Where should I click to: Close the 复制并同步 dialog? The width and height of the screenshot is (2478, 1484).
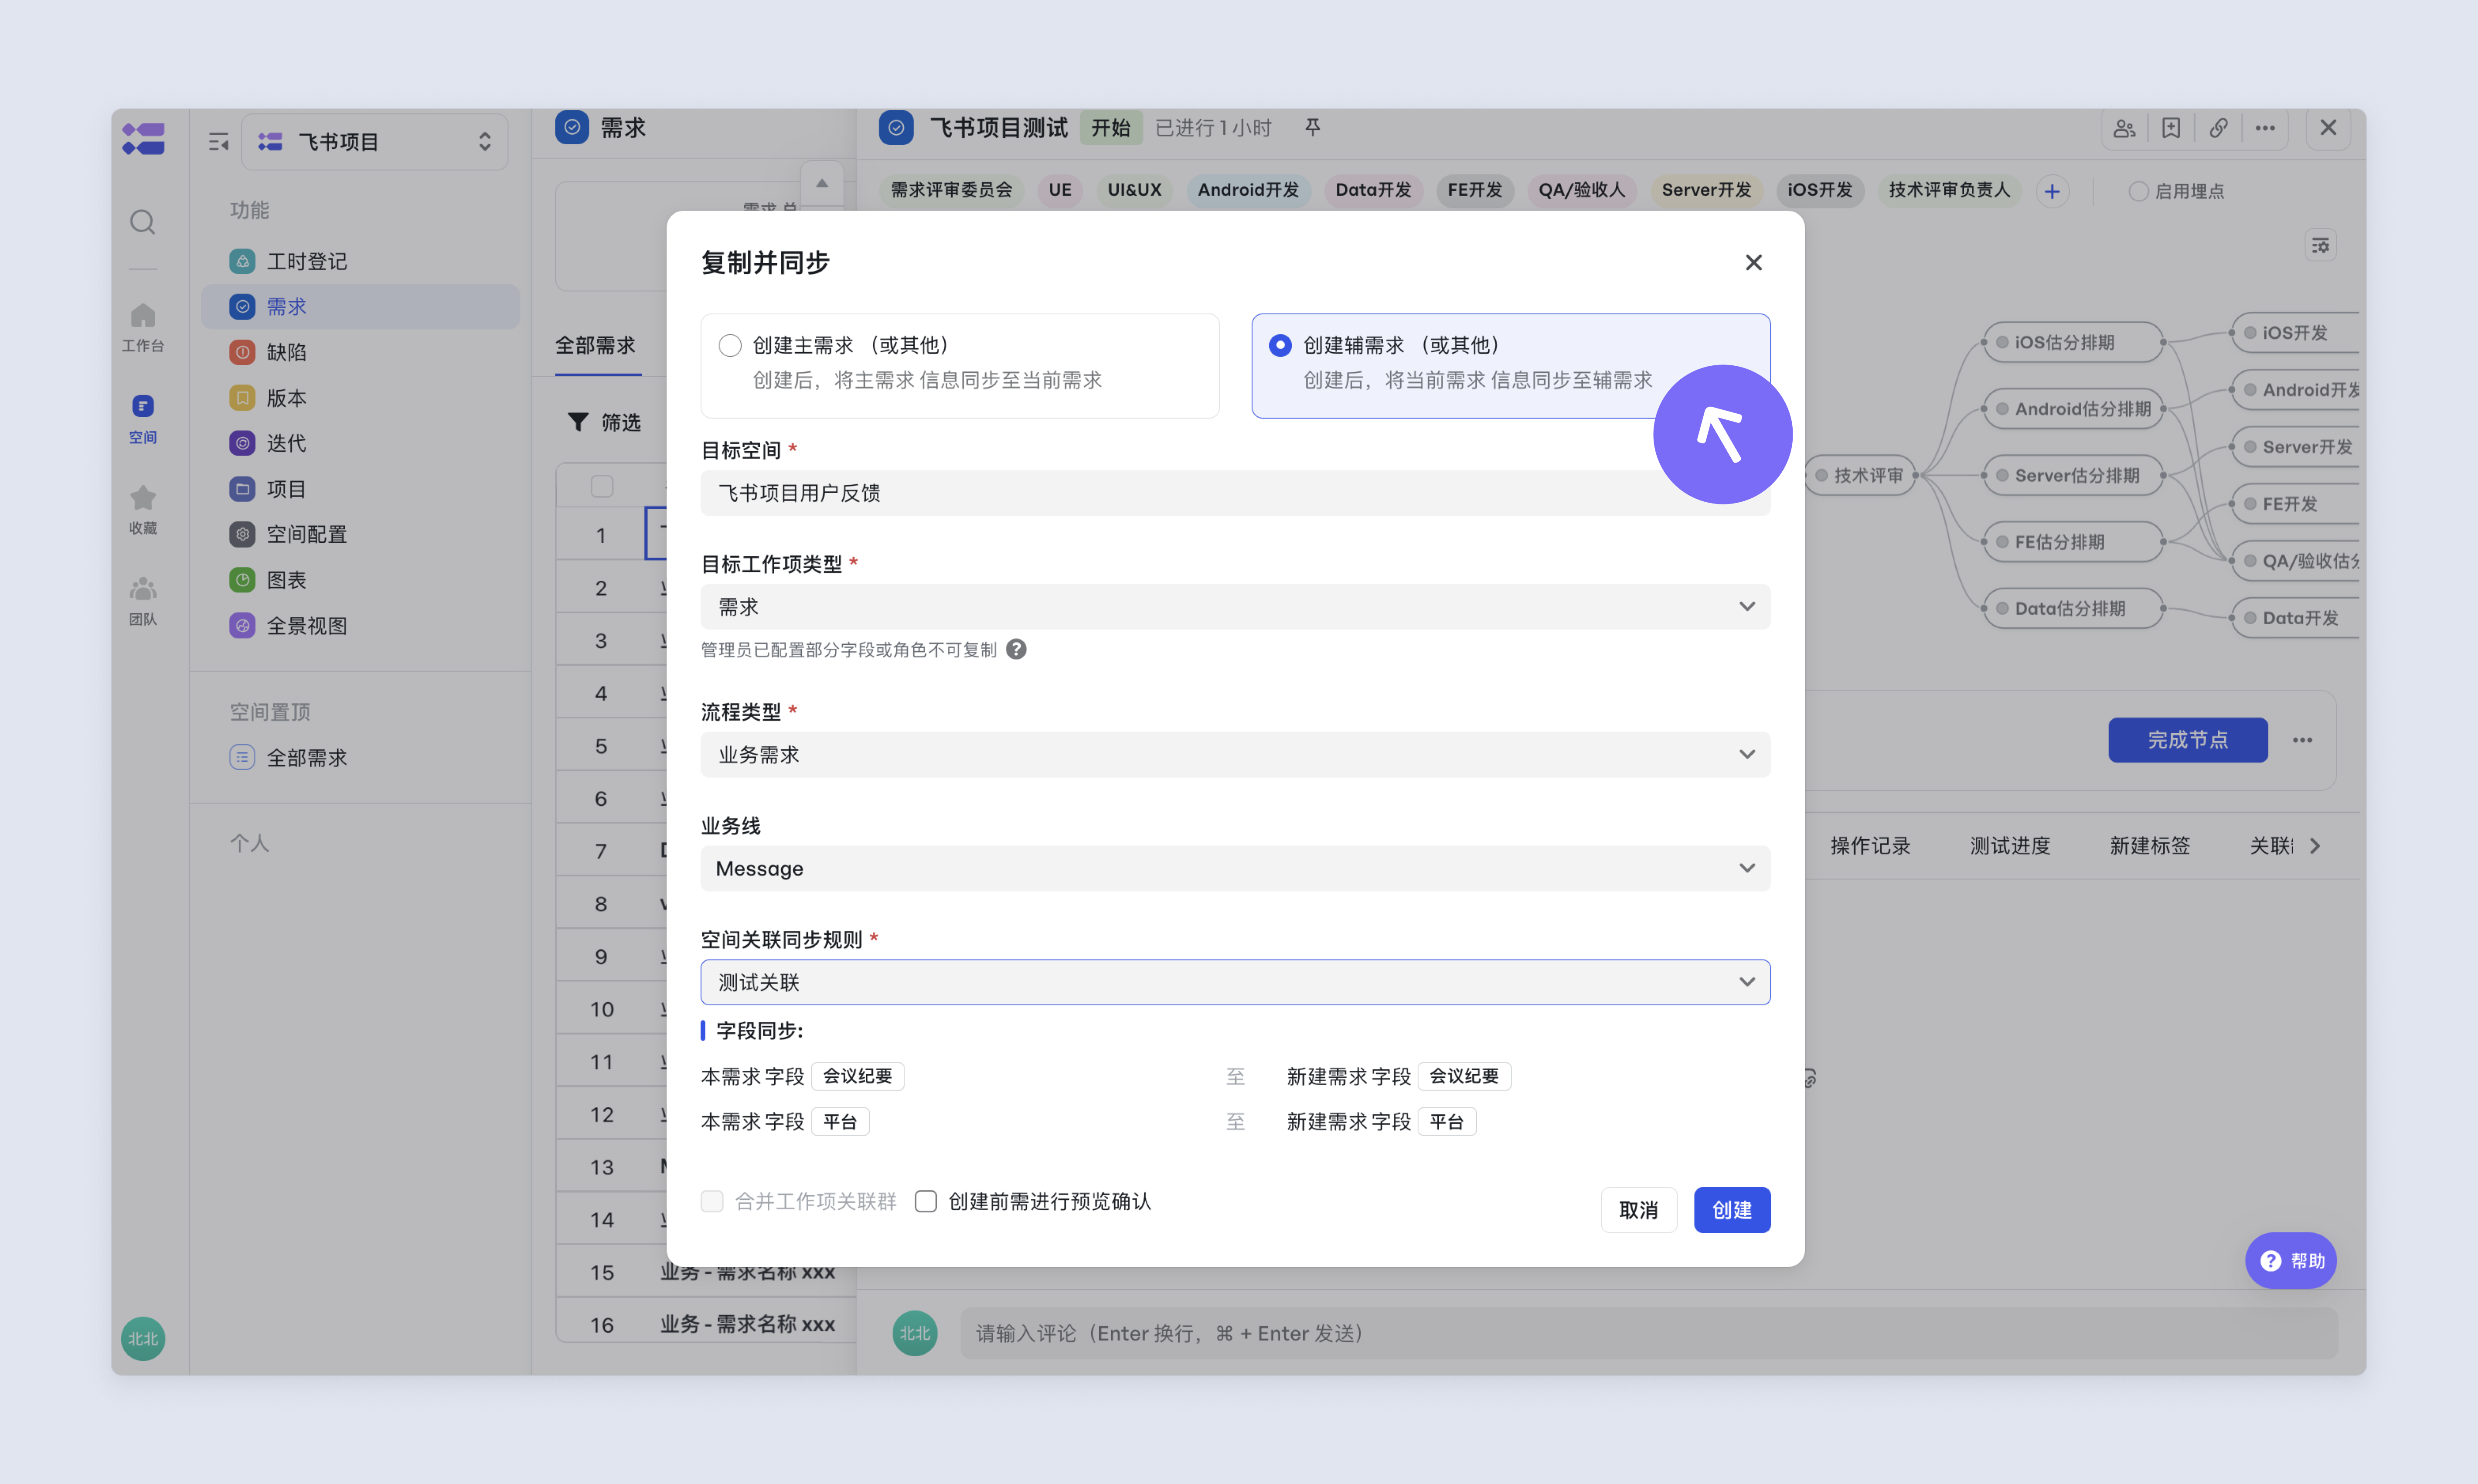(x=1753, y=262)
